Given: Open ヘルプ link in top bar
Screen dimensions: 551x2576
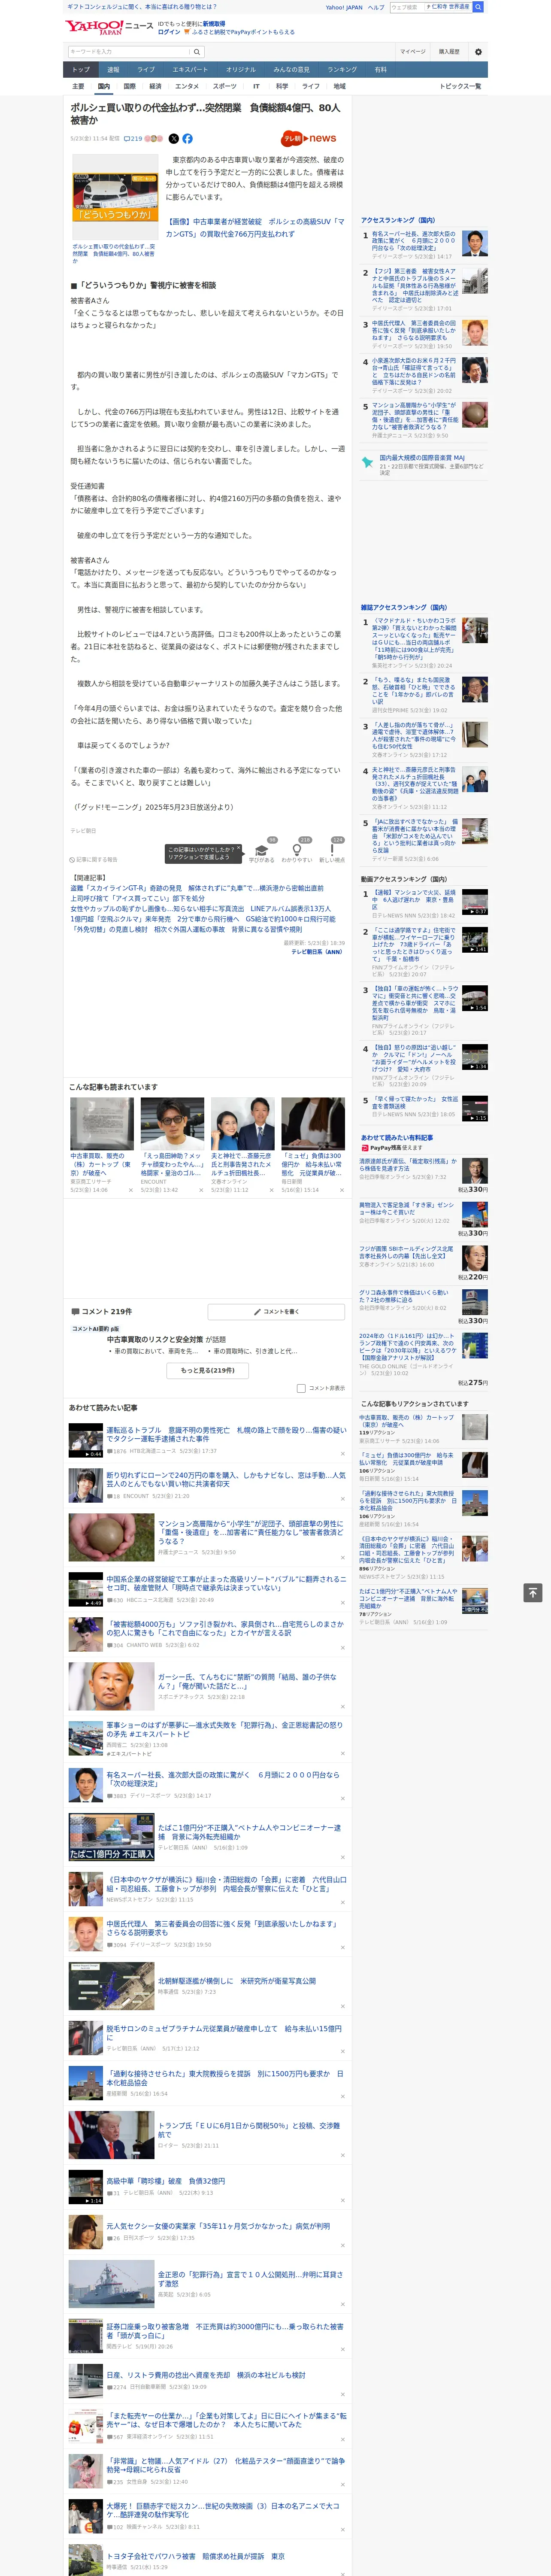Looking at the screenshot, I should pos(375,7).
